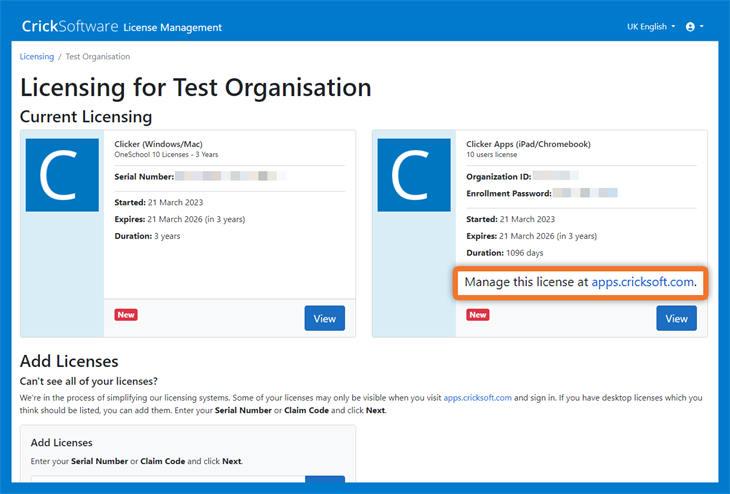Select Test Organisation breadcrumb item
This screenshot has height=494, width=730.
(x=98, y=57)
